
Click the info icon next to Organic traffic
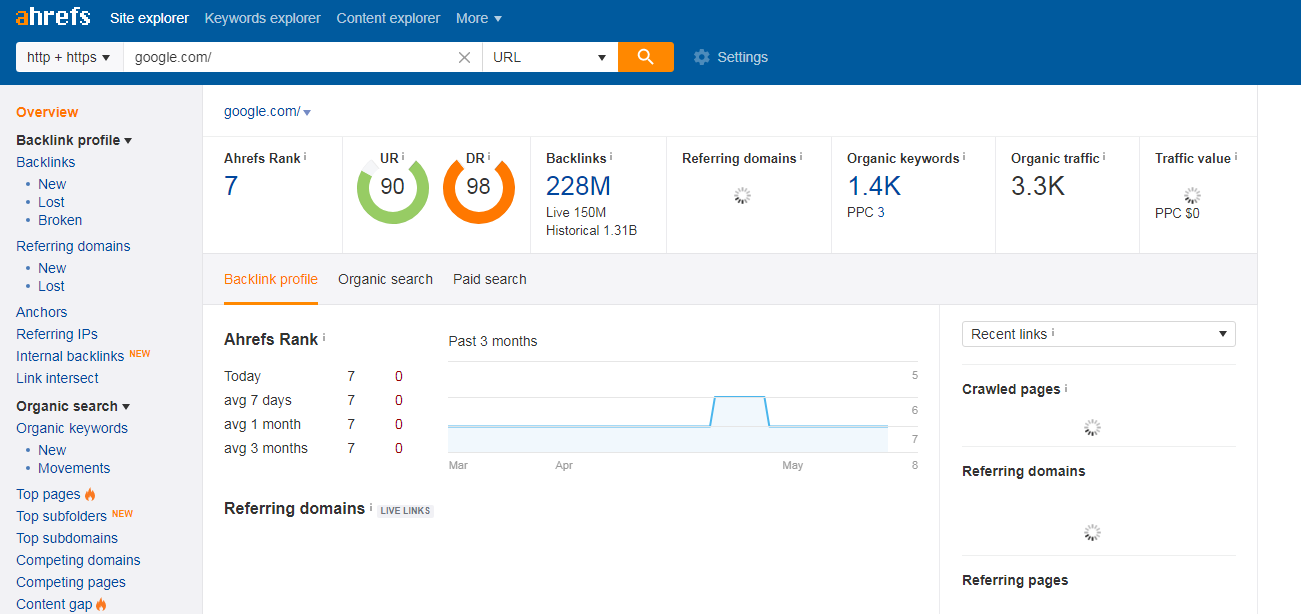coord(1105,157)
